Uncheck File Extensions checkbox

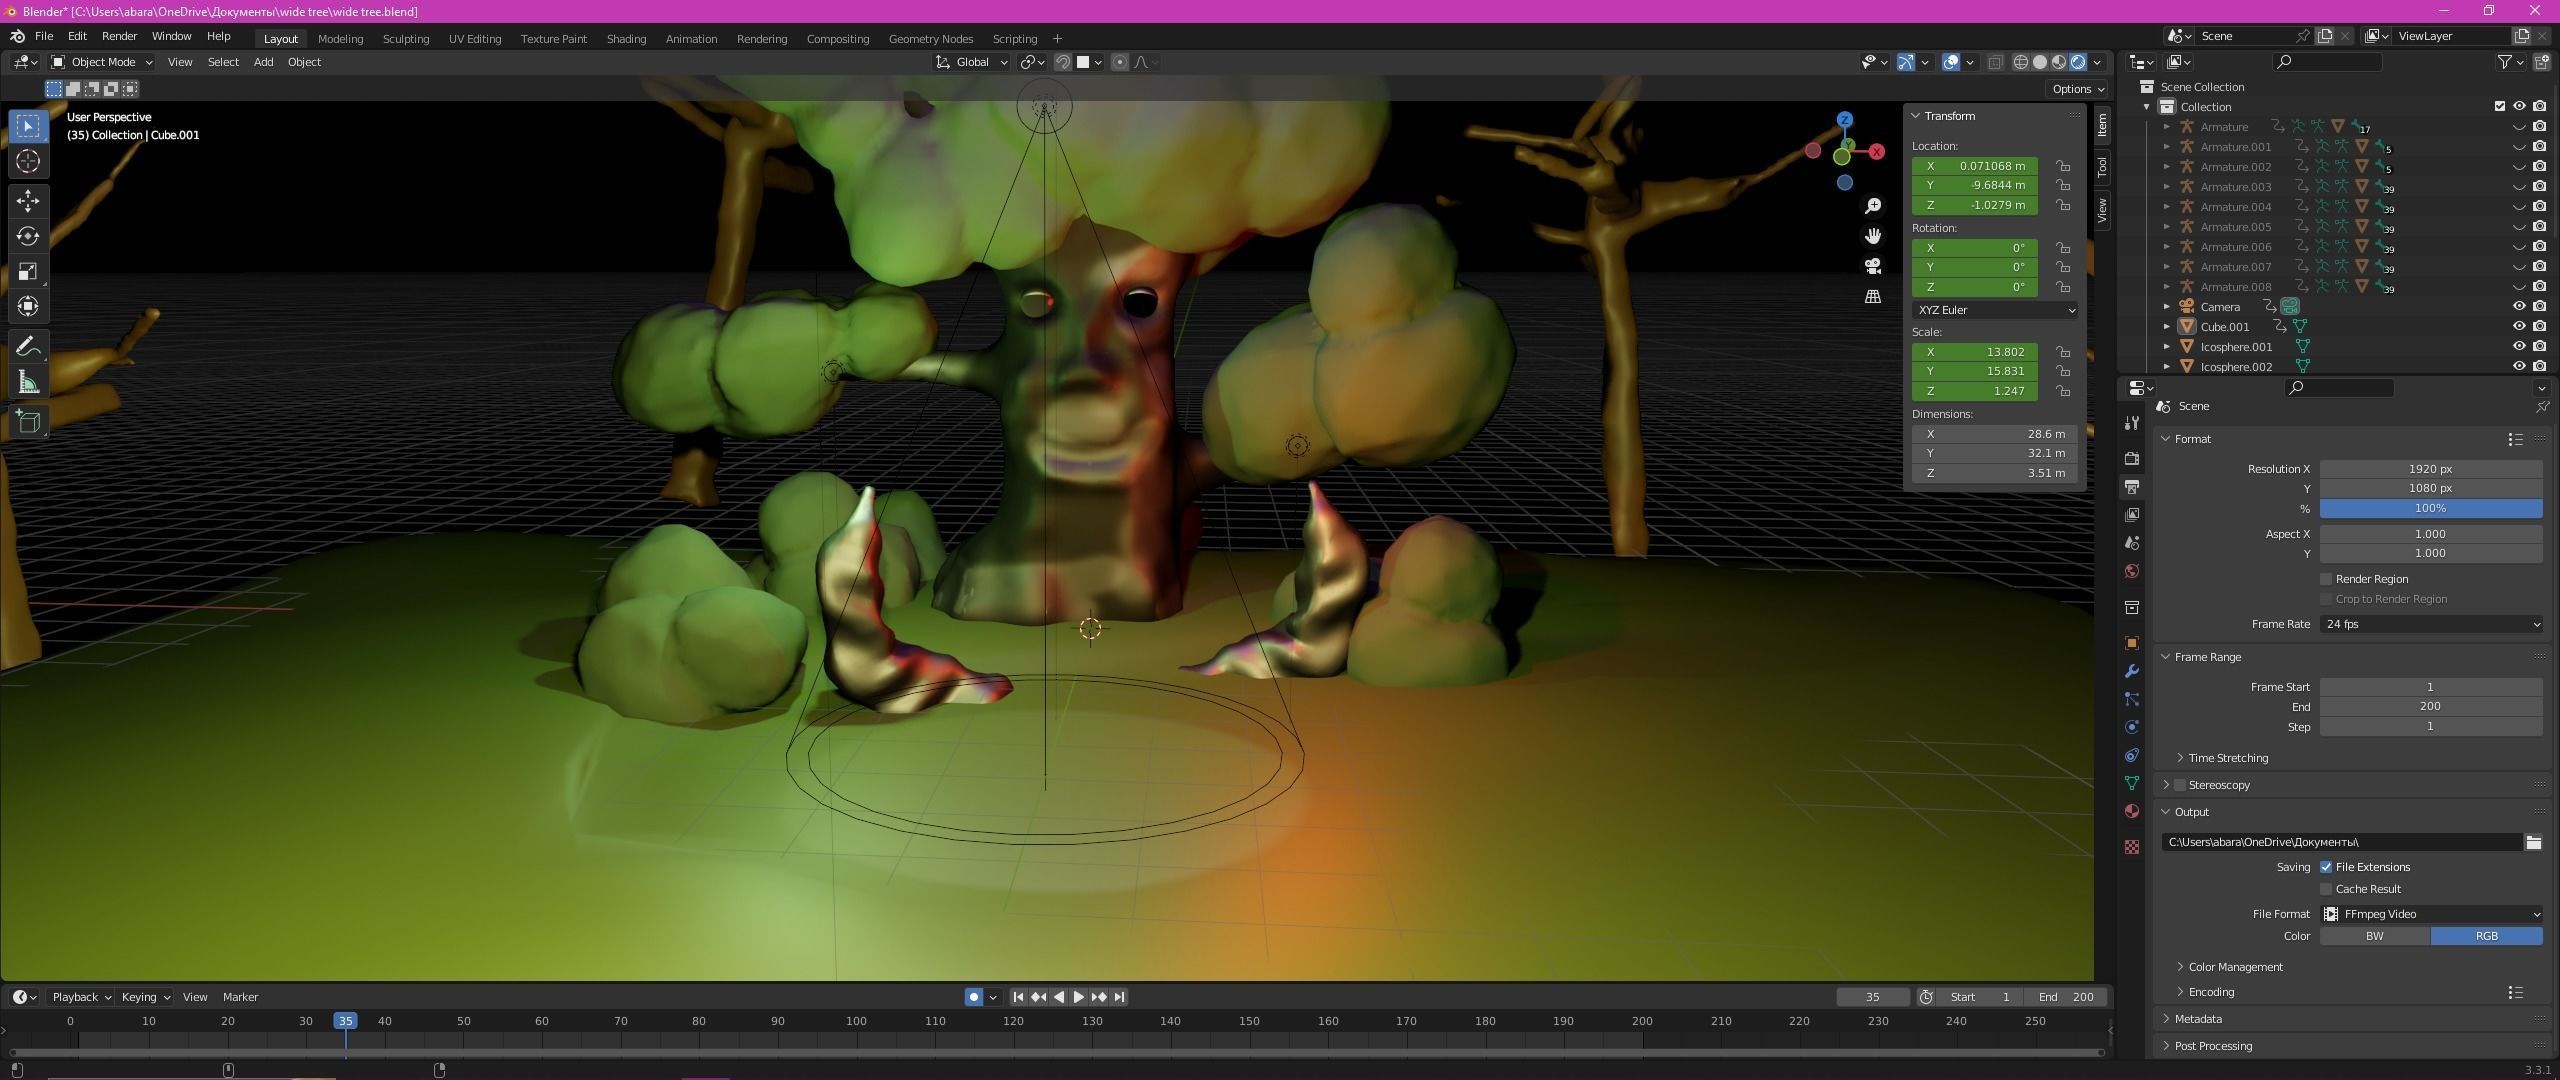[2326, 867]
